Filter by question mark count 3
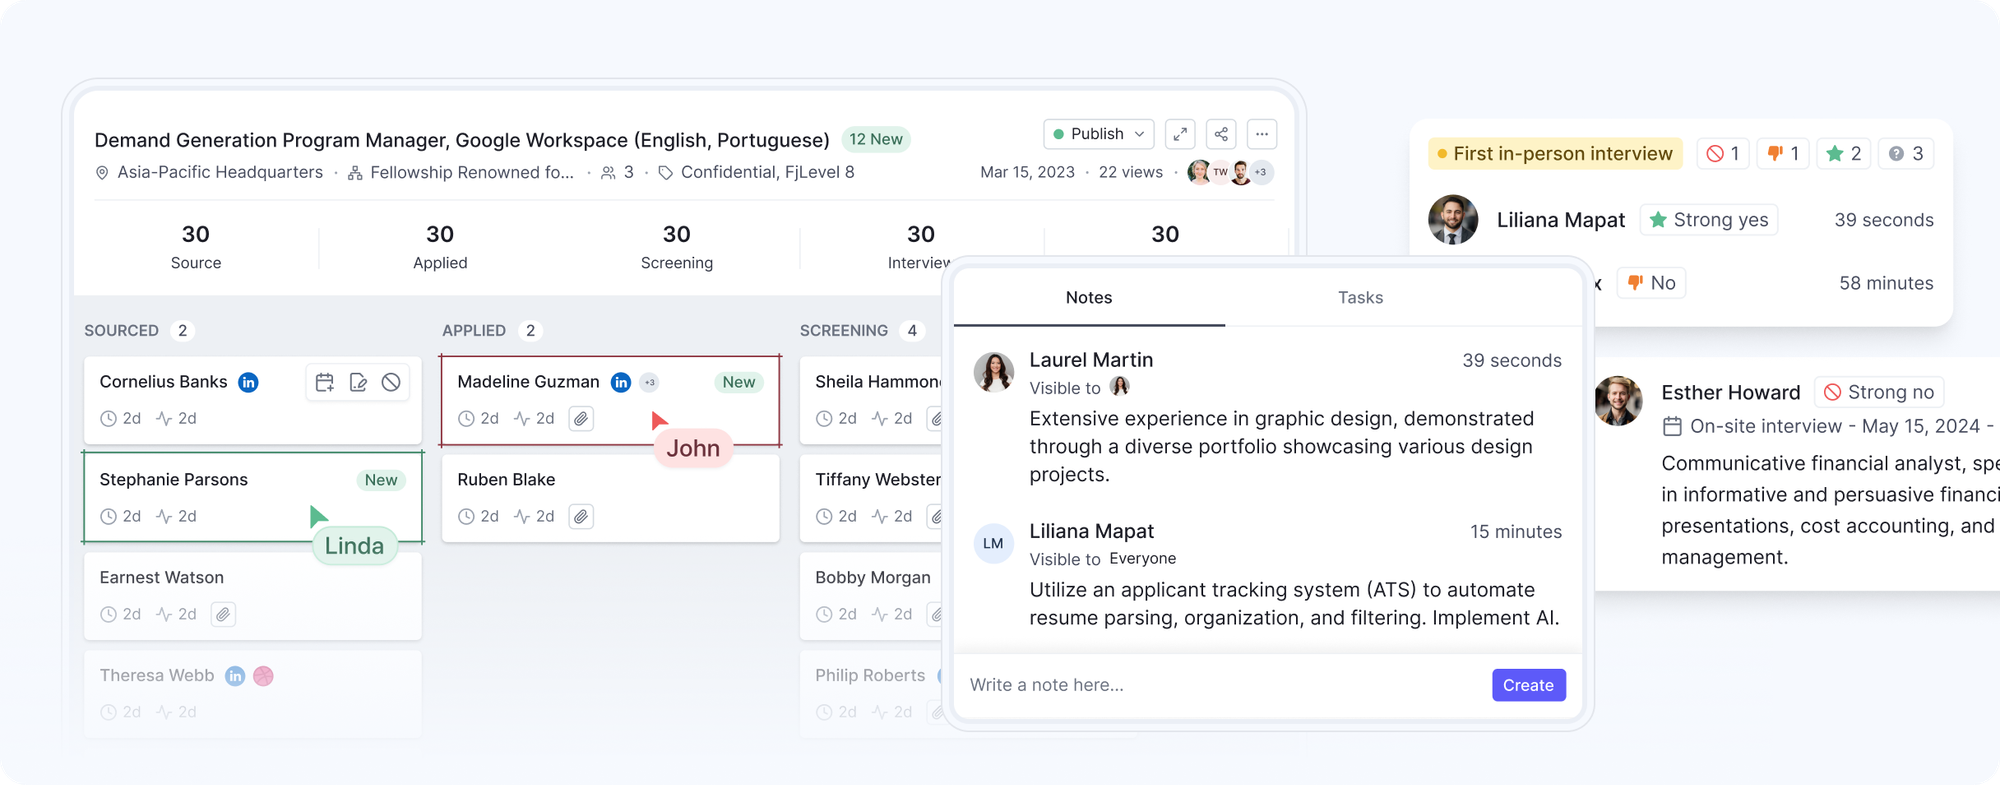Viewport: 2000px width, 785px height. click(1906, 154)
